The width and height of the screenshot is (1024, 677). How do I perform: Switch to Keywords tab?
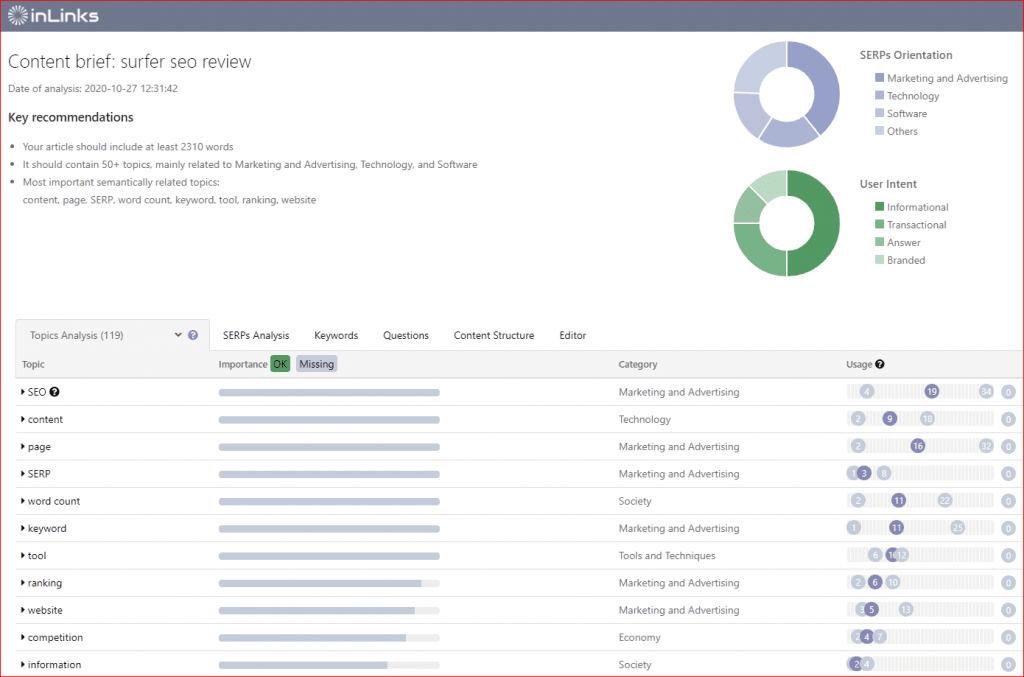336,335
